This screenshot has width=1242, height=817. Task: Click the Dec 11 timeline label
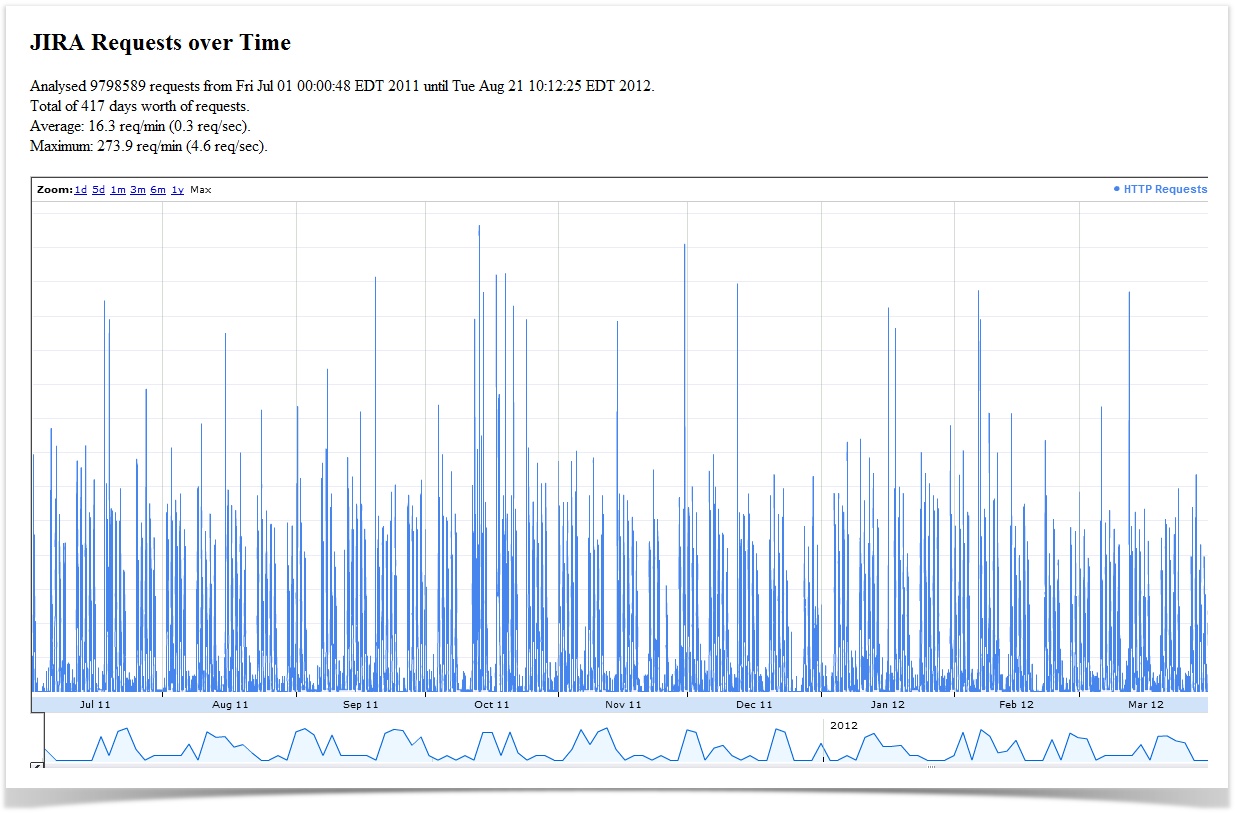pyautogui.click(x=754, y=705)
